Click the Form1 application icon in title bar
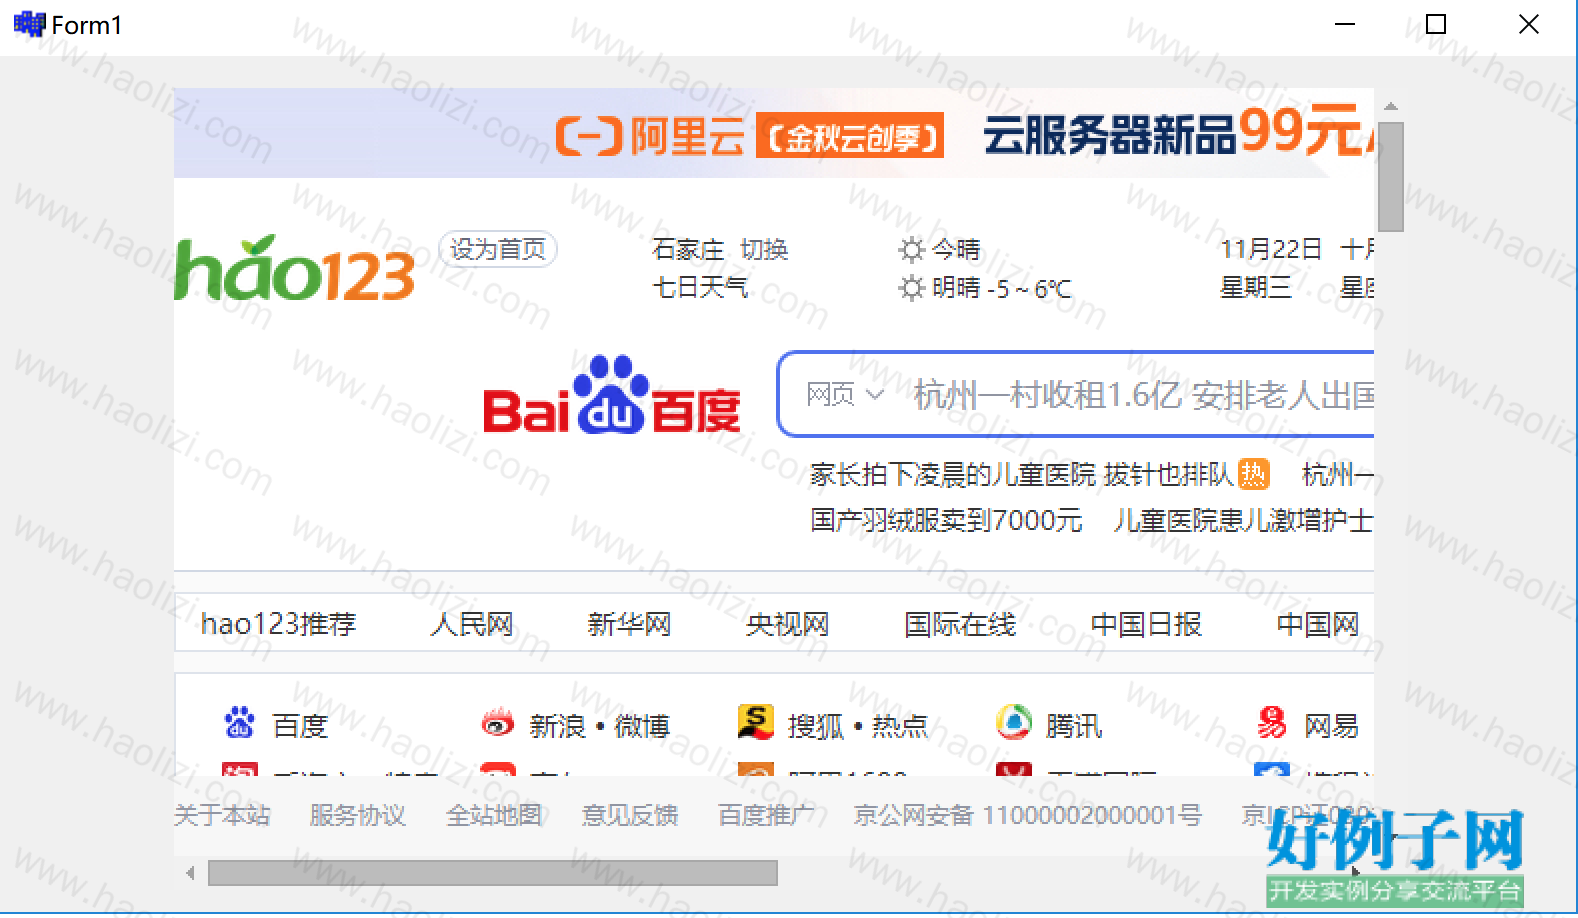Viewport: 1578px width, 918px height. (x=30, y=24)
